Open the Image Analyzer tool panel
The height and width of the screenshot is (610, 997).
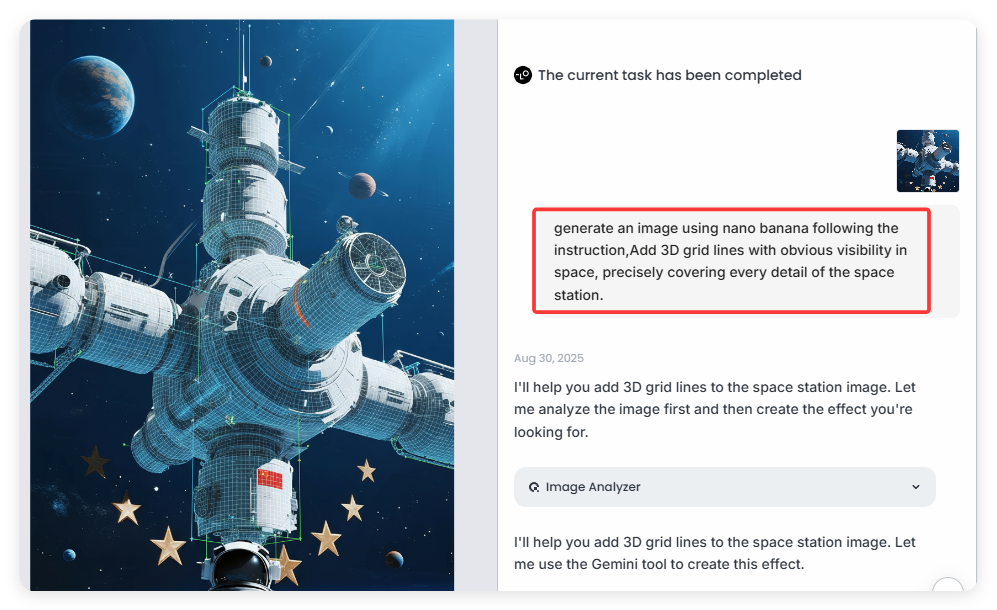click(724, 487)
